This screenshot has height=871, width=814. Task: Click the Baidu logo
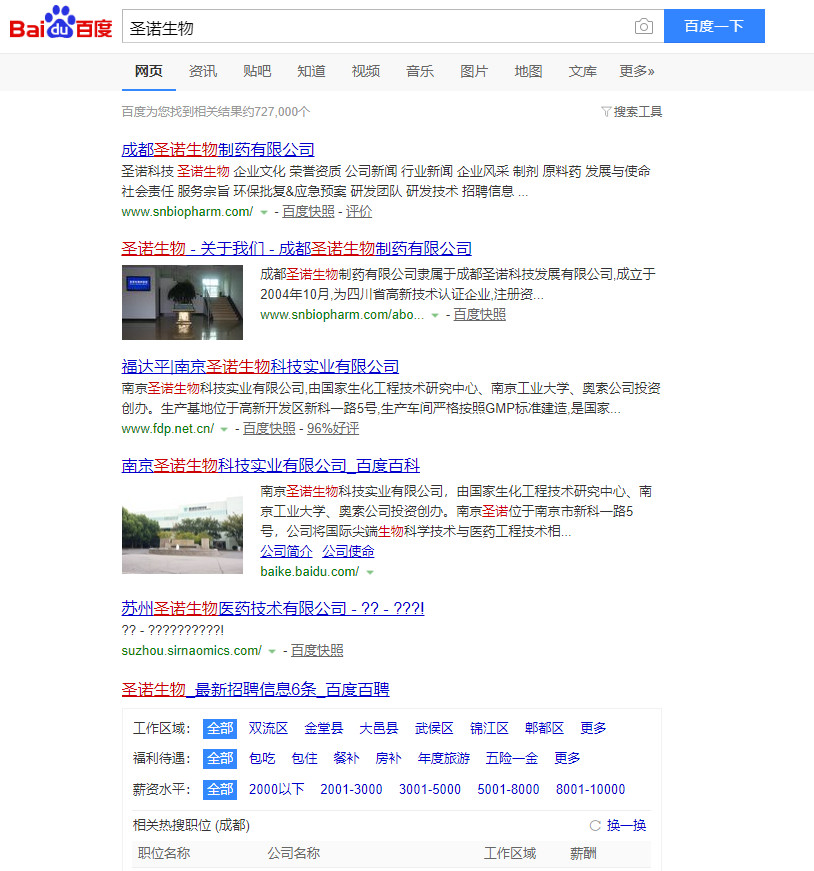pos(61,24)
